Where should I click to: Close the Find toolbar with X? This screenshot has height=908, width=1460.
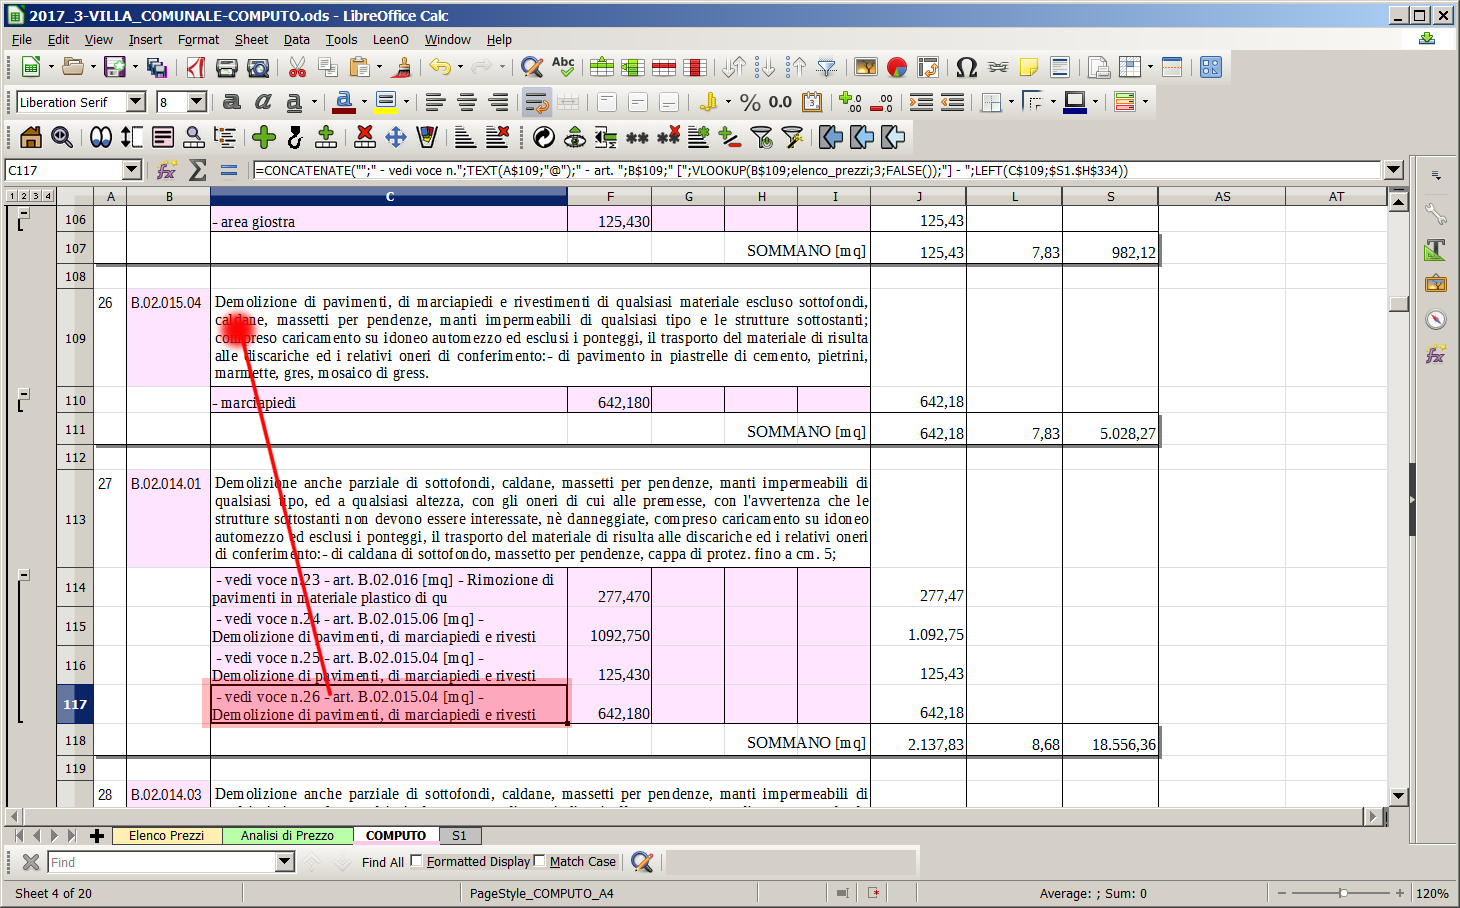31,862
